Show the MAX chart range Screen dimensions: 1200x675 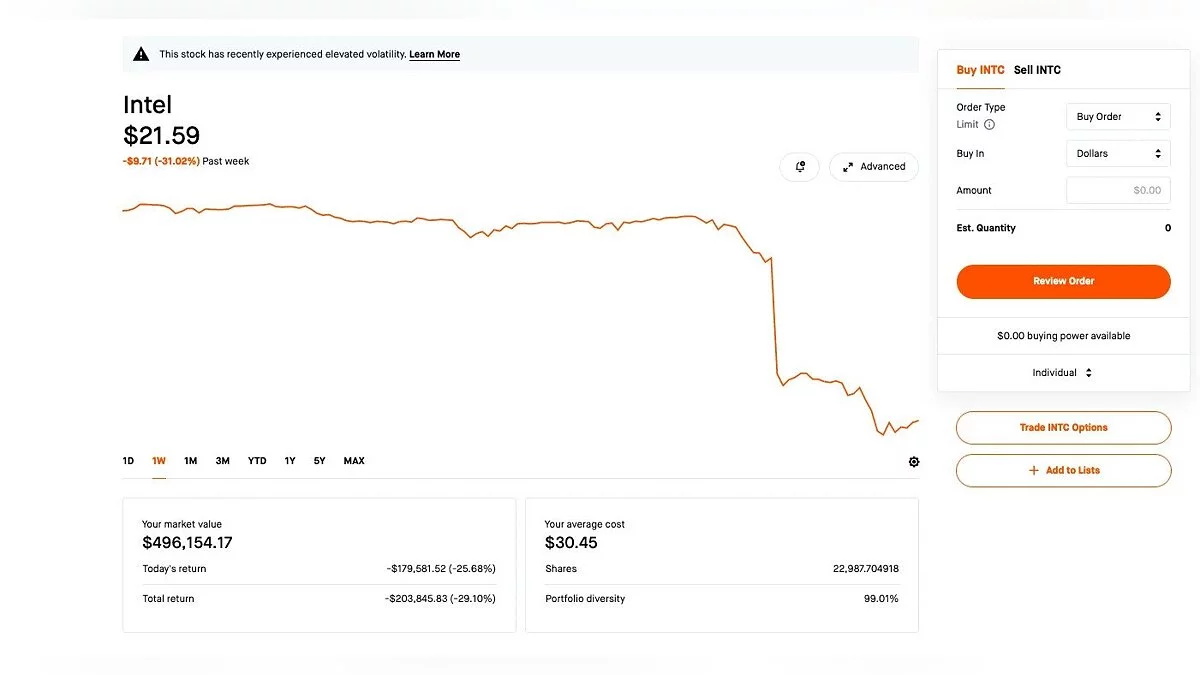tap(354, 461)
